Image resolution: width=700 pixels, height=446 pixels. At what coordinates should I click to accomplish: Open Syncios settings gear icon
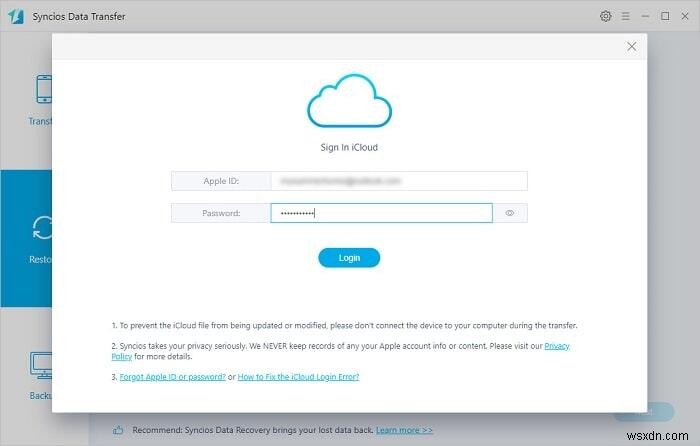pyautogui.click(x=605, y=16)
